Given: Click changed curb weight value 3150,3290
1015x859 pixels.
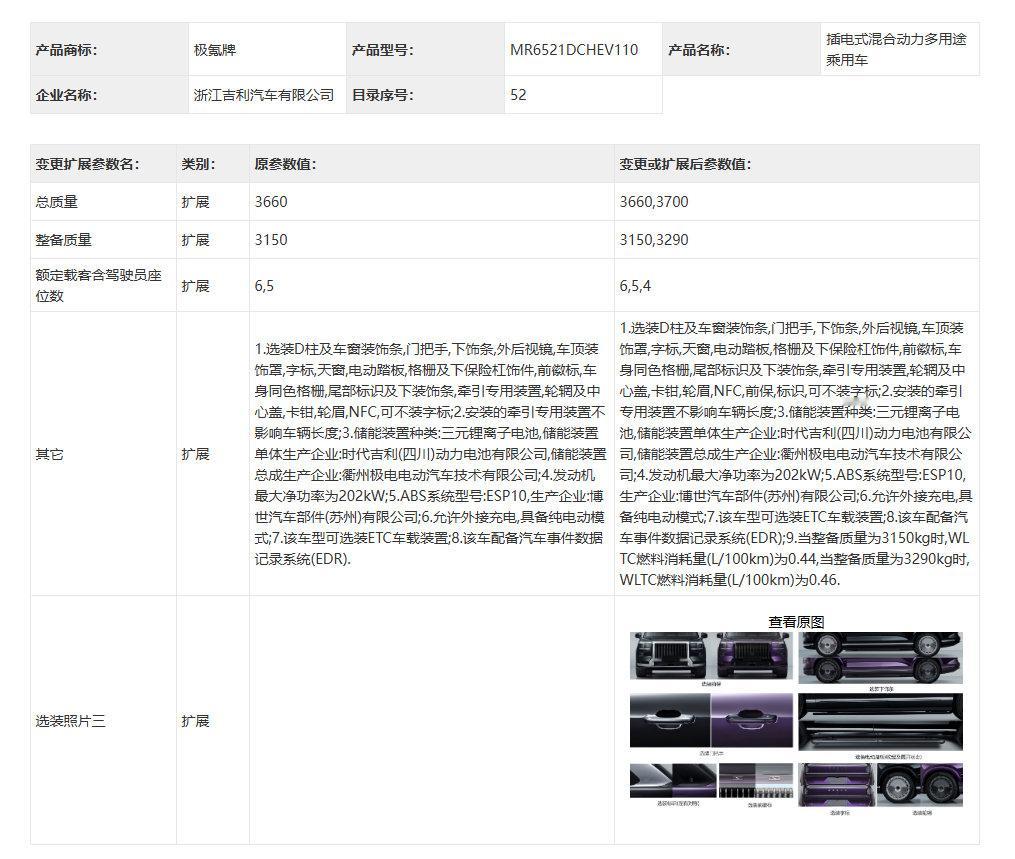Looking at the screenshot, I should pyautogui.click(x=654, y=240).
